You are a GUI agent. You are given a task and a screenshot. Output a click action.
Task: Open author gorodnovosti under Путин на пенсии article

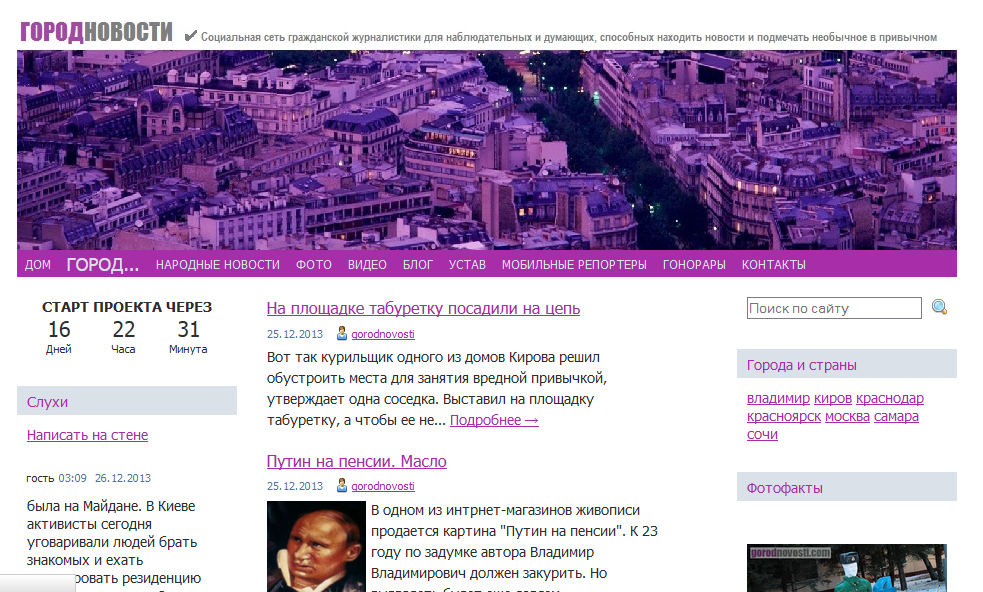pyautogui.click(x=383, y=486)
